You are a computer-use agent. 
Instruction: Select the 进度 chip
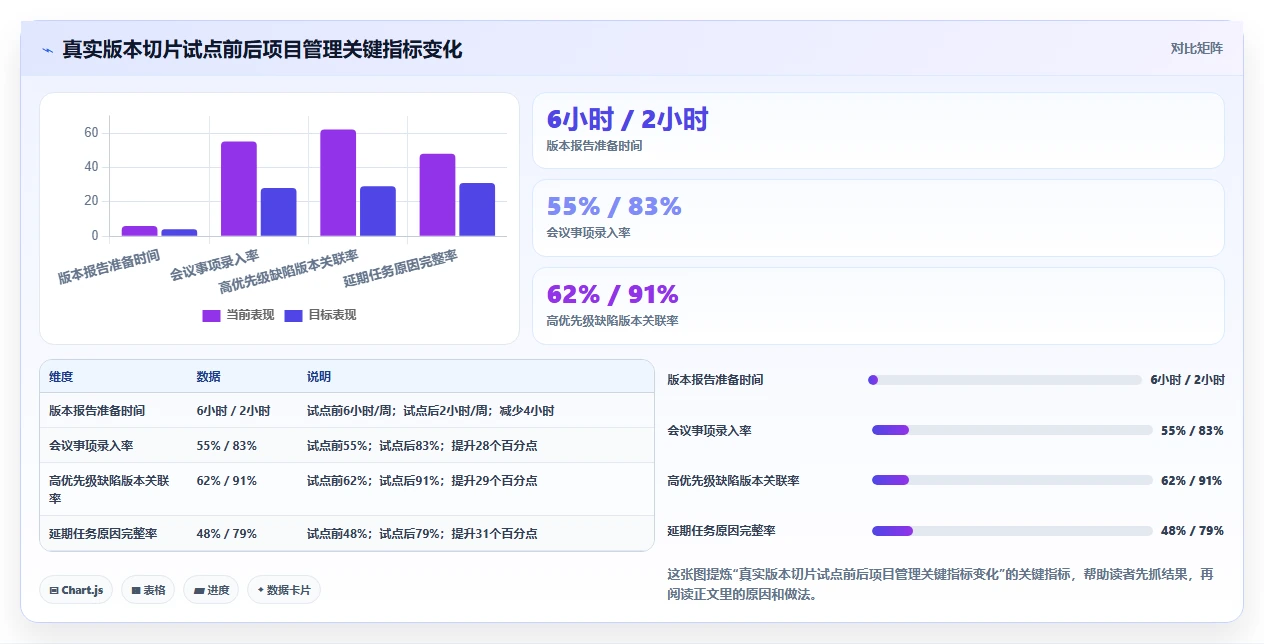click(211, 590)
